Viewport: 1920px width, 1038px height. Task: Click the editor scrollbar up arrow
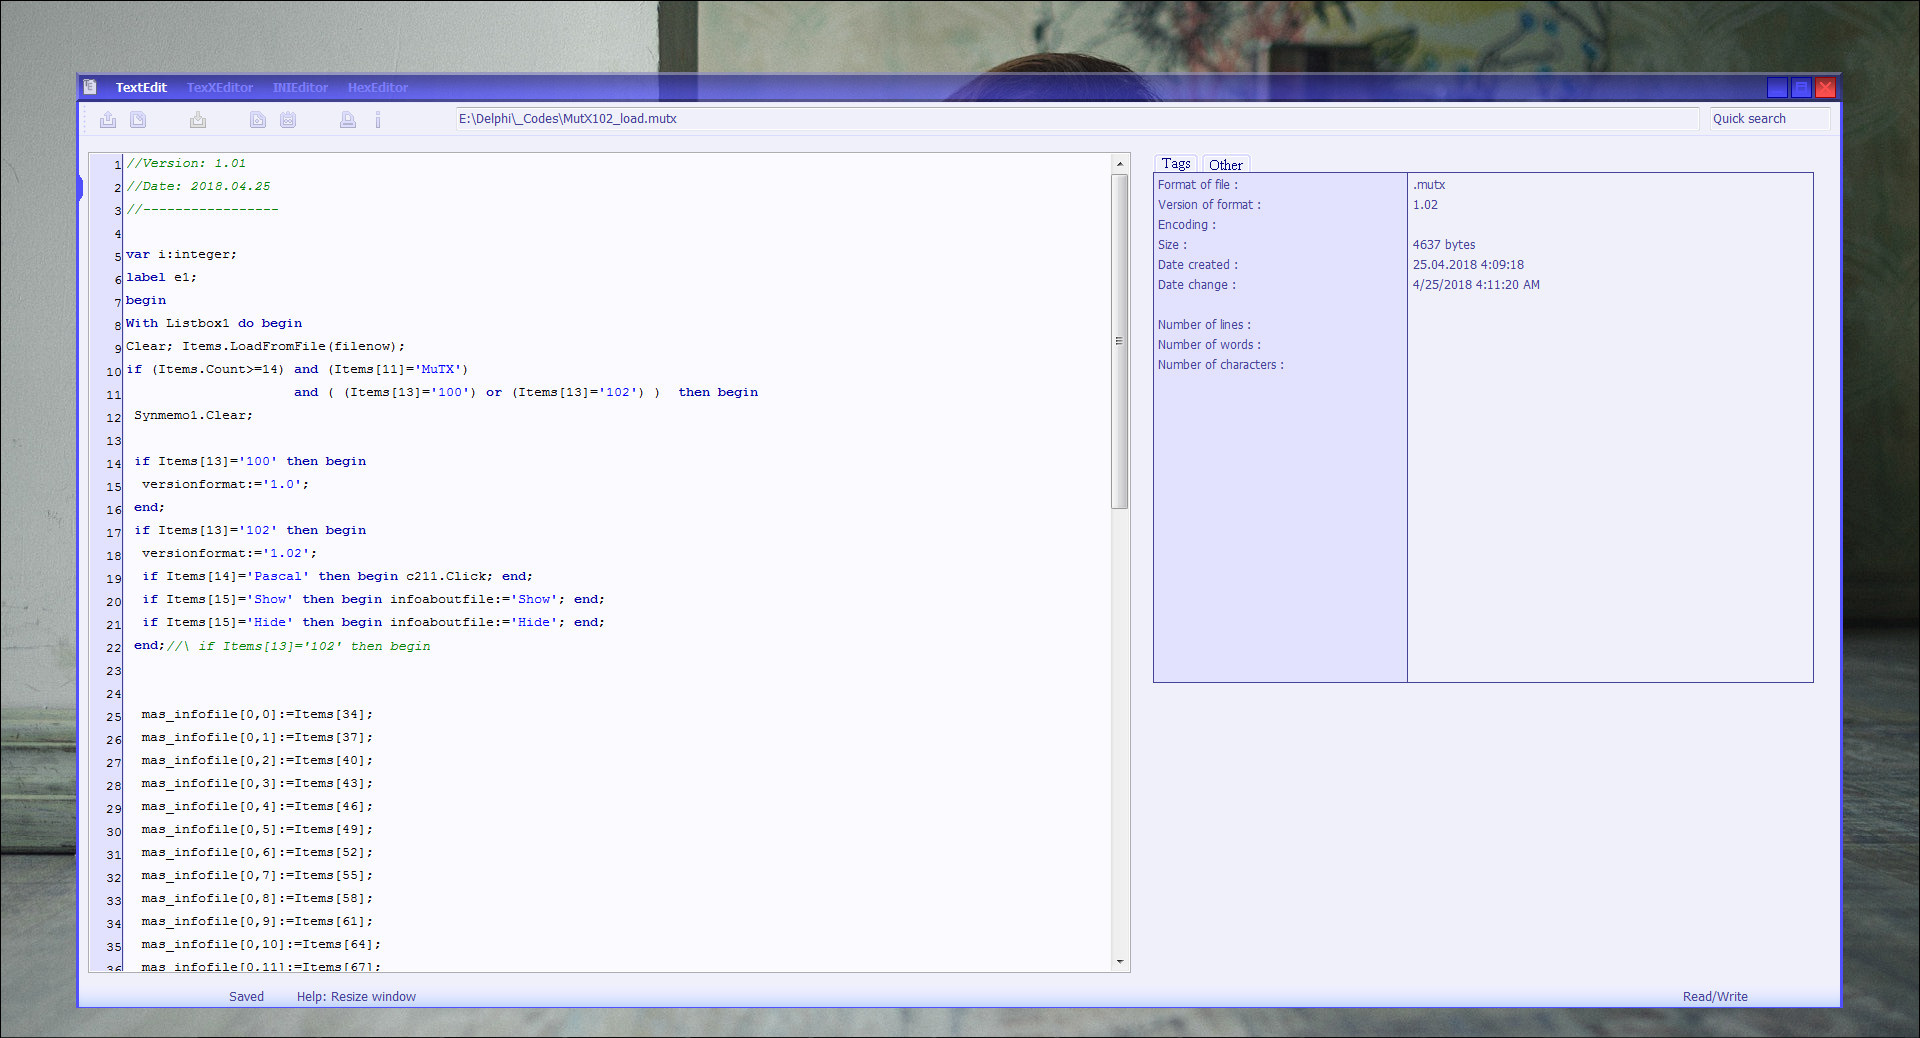[x=1120, y=163]
